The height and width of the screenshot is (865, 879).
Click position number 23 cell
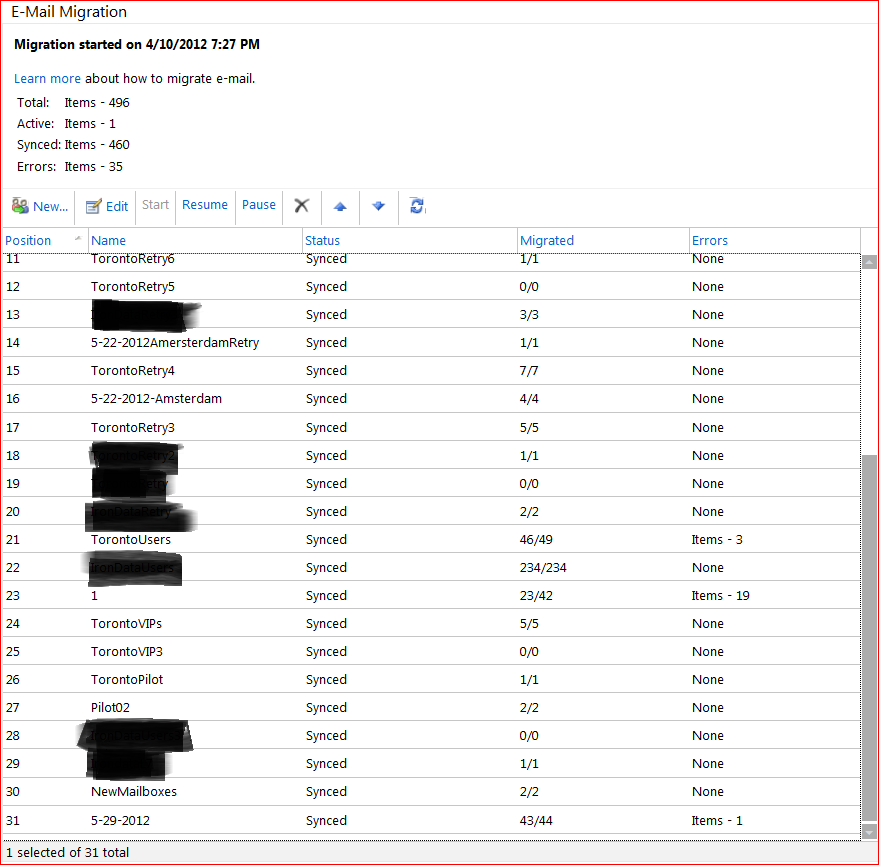click(13, 596)
